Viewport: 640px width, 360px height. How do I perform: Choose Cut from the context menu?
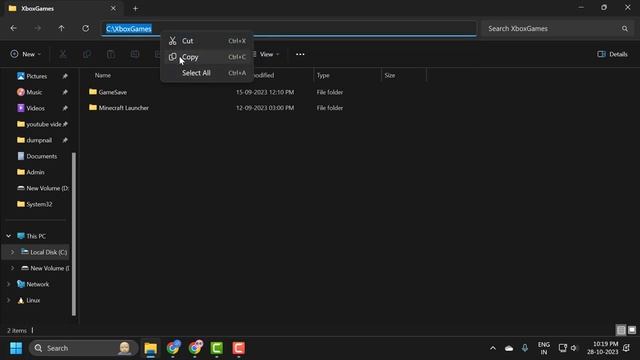[x=207, y=41]
